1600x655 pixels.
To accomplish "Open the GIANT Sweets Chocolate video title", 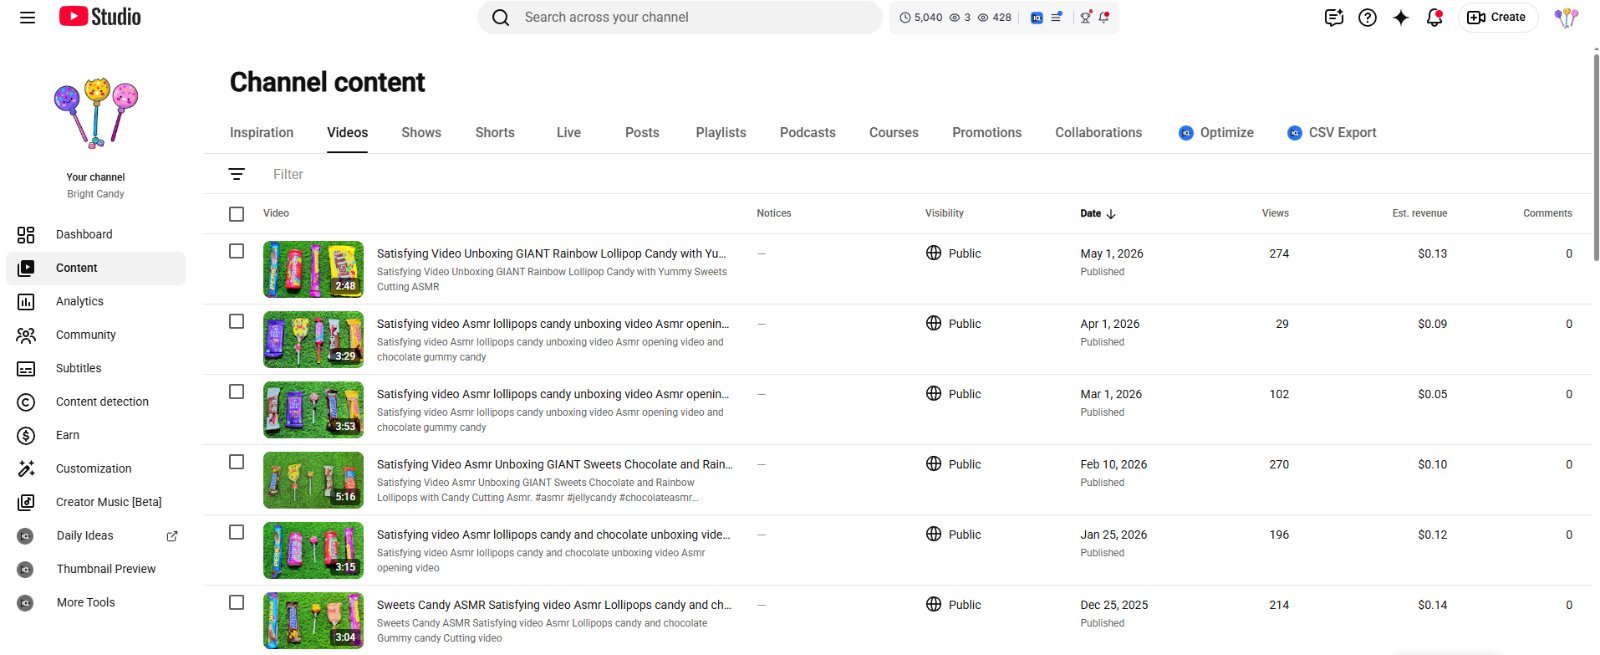I will [x=554, y=464].
